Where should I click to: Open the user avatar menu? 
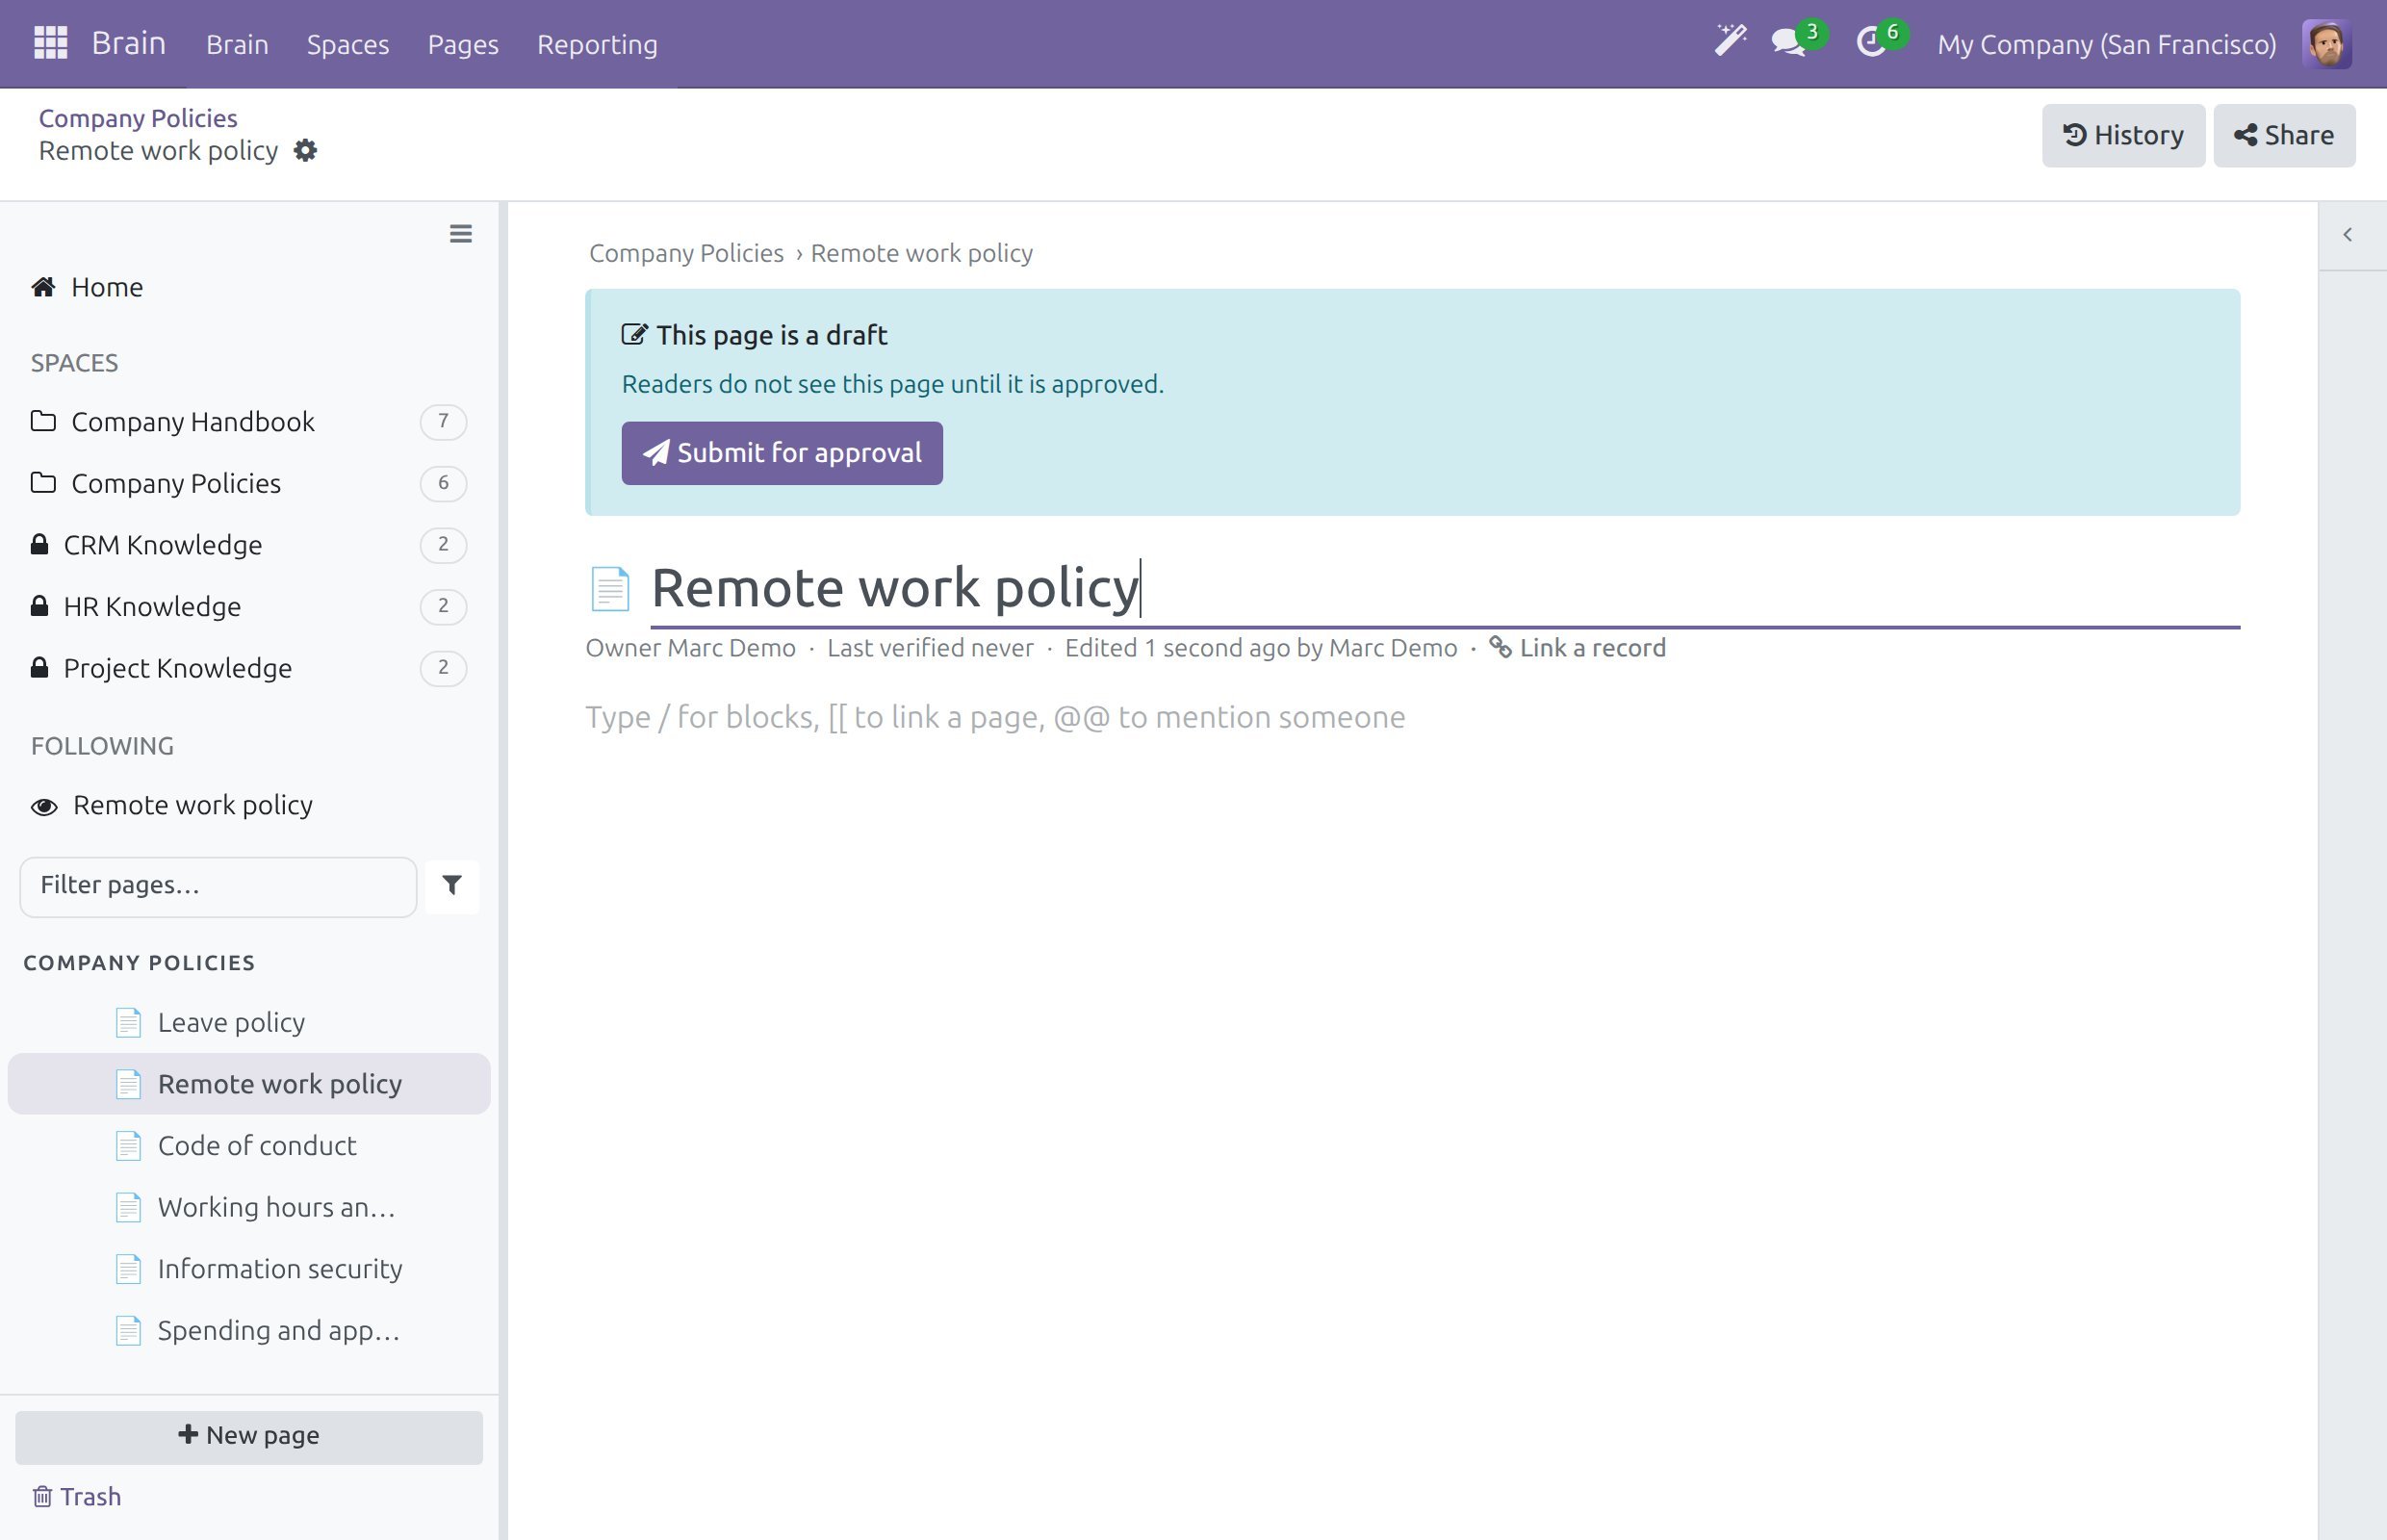click(2326, 44)
